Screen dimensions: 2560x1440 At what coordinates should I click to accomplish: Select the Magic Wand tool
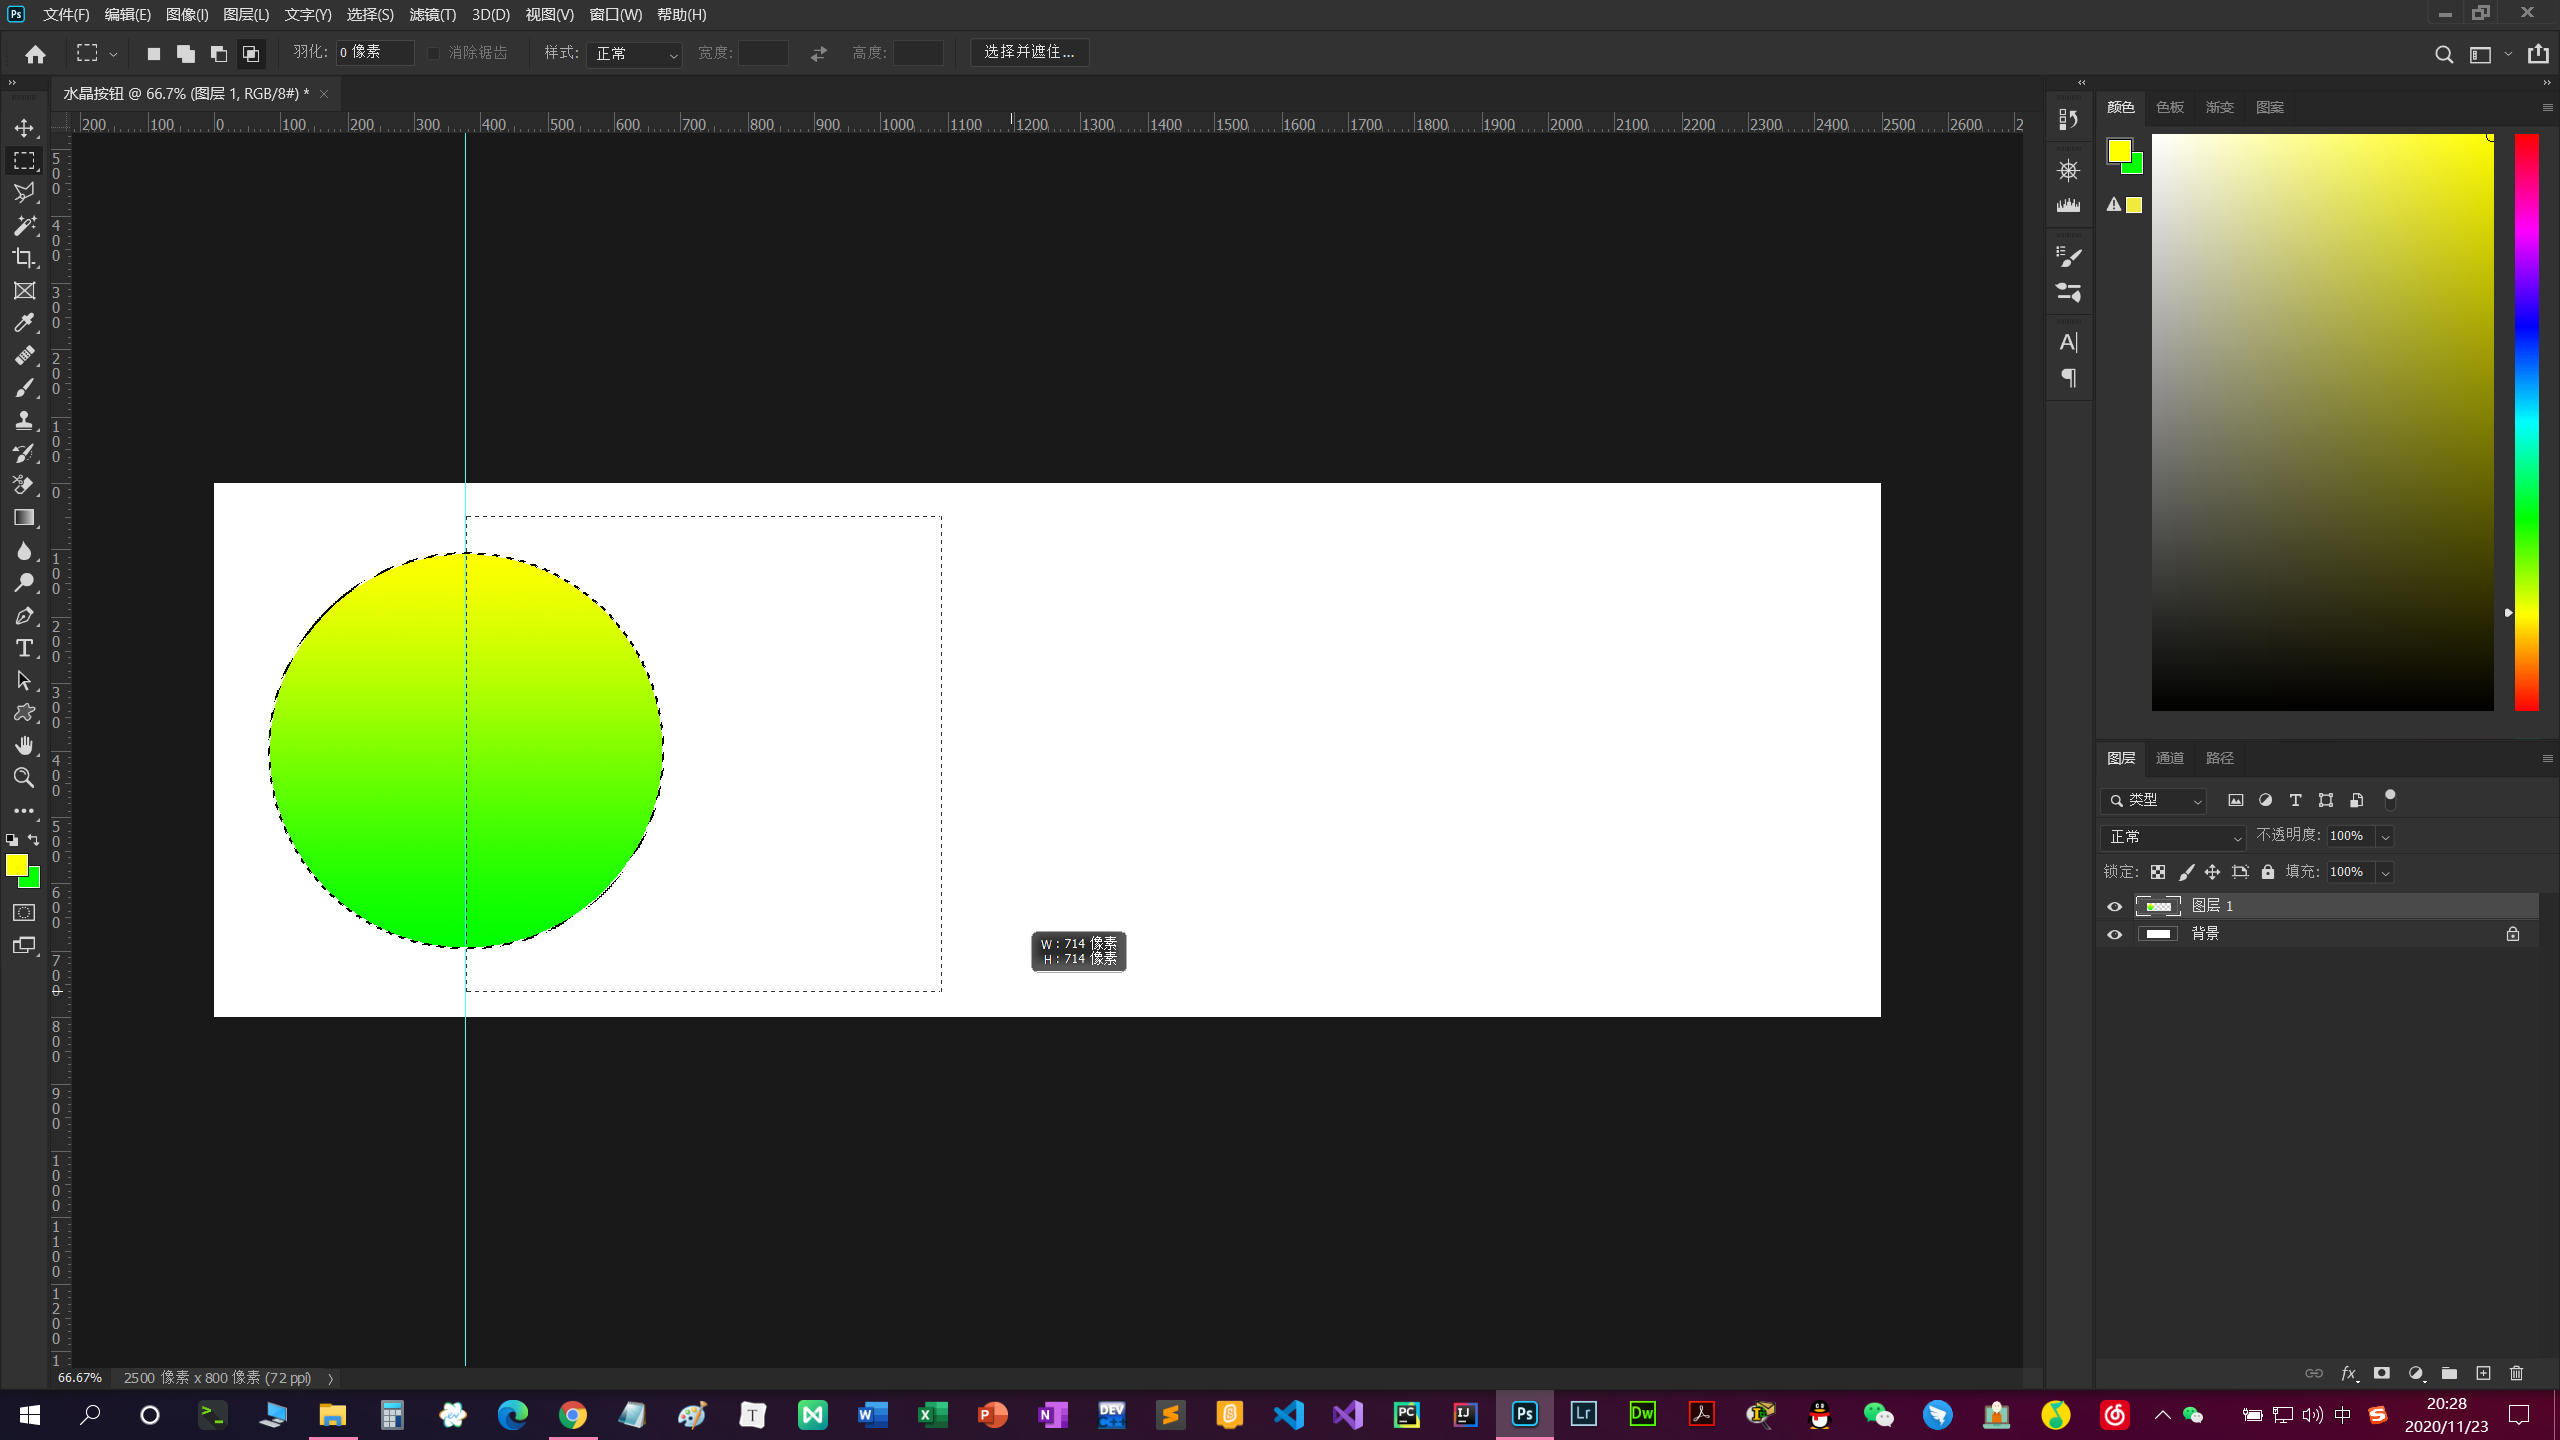pos(24,226)
